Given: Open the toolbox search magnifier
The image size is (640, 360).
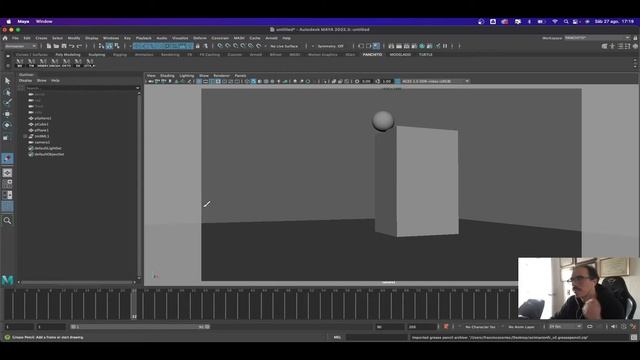Looking at the screenshot, I should 7,221.
